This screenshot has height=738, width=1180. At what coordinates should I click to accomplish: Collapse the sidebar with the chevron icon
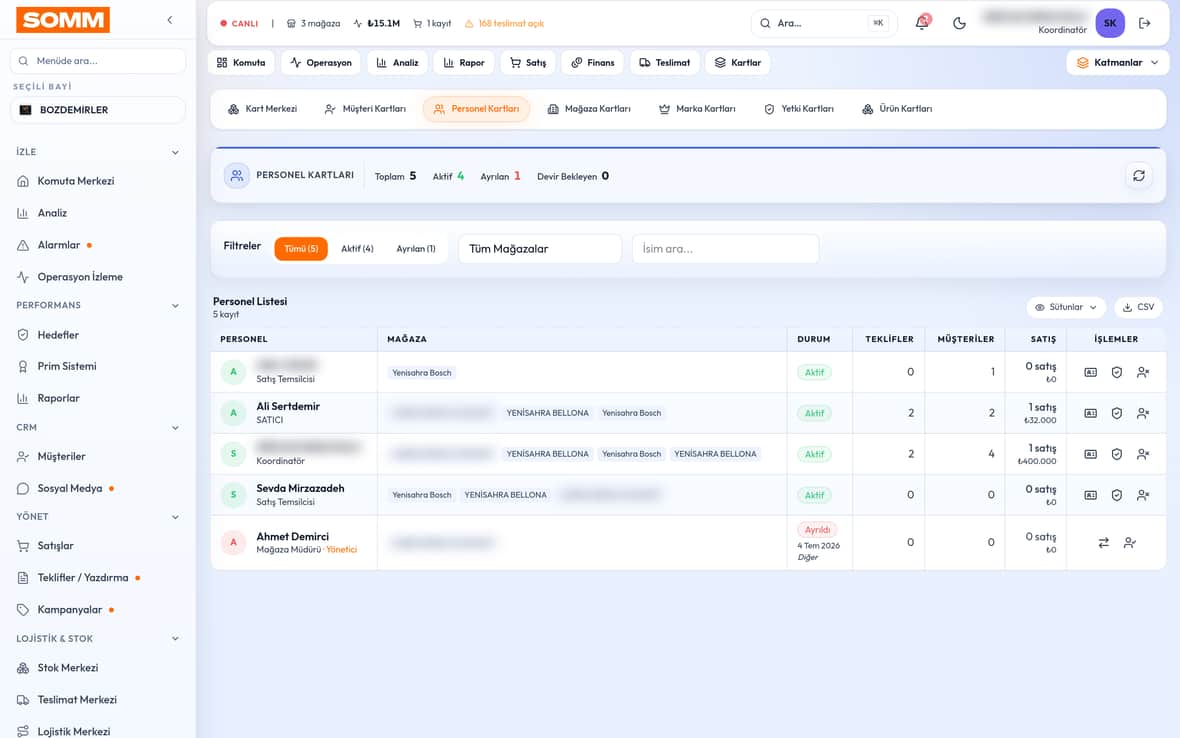(170, 20)
